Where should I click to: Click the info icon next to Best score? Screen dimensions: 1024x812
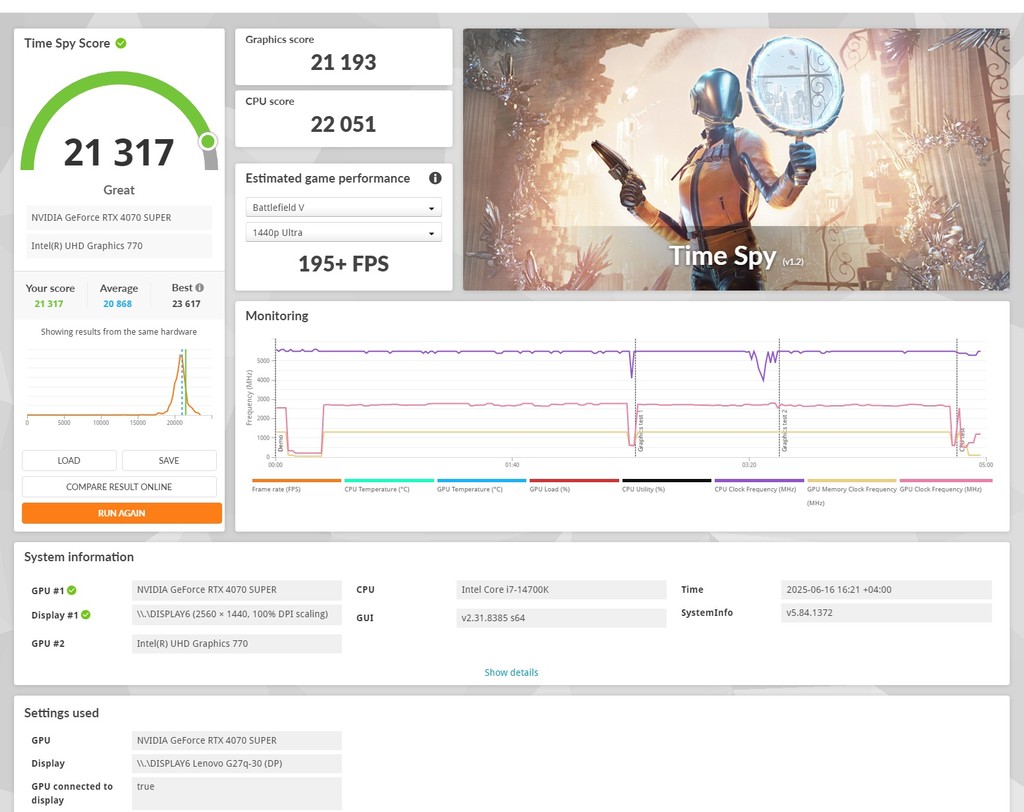[x=200, y=287]
